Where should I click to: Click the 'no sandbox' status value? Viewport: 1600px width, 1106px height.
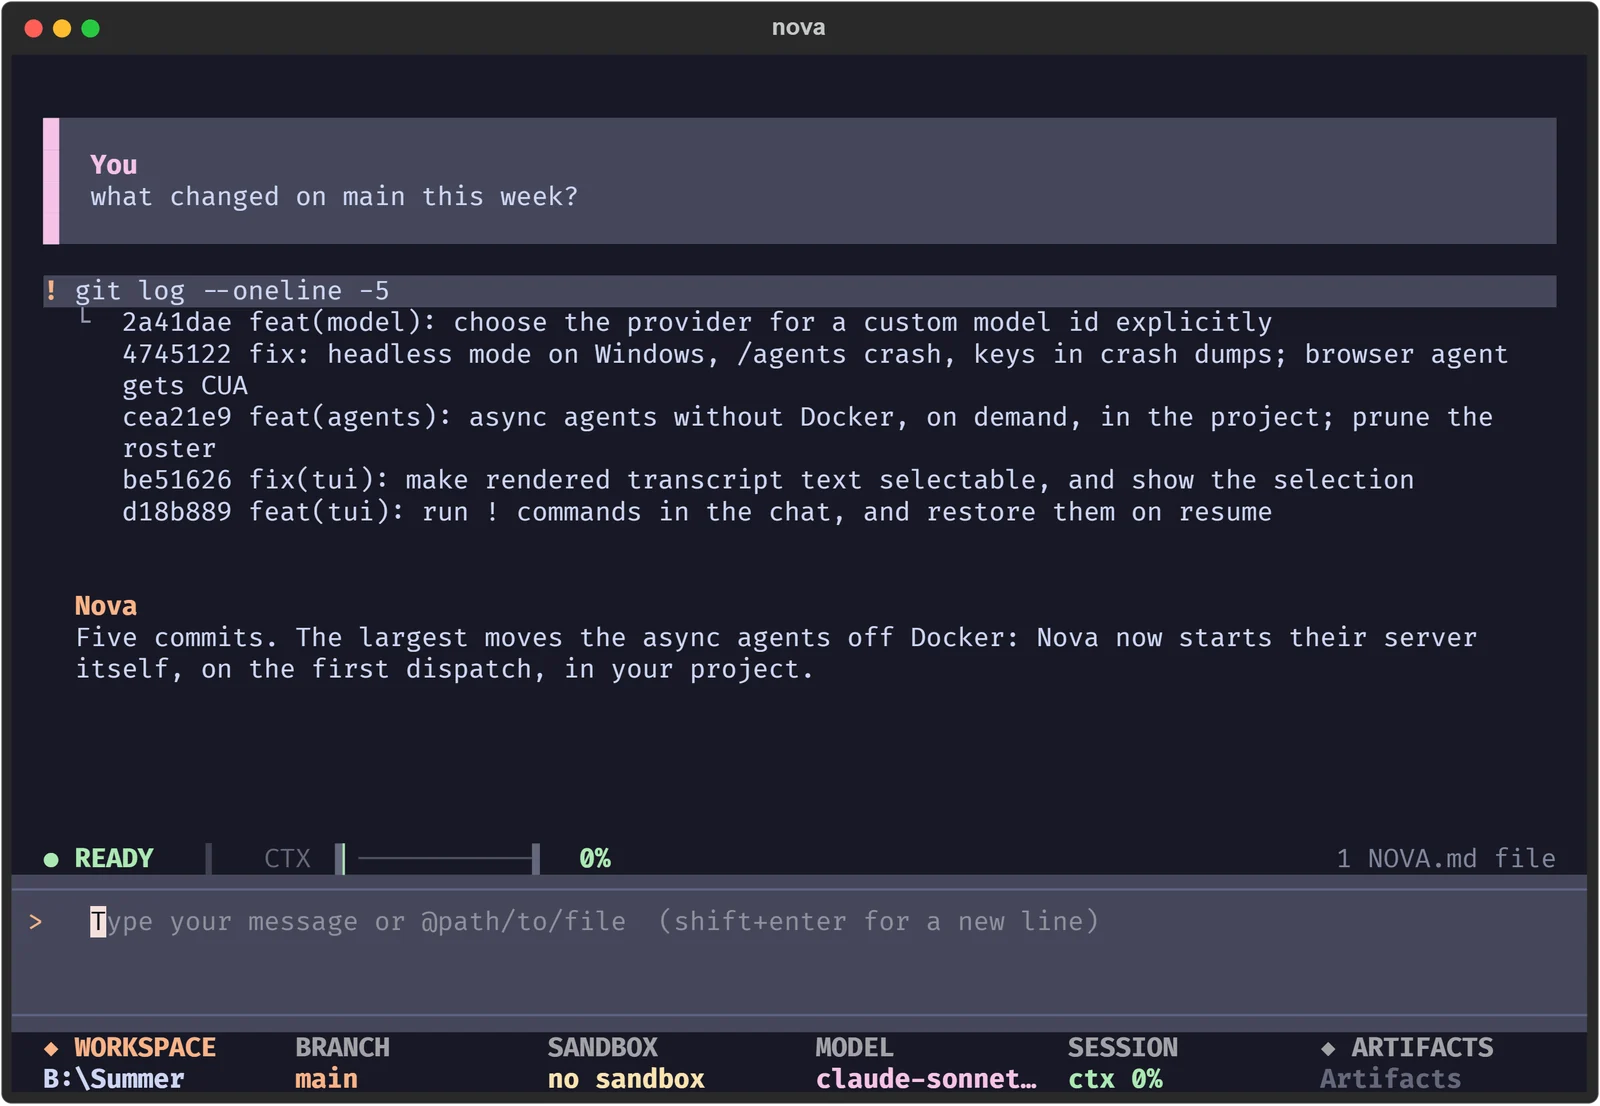tap(626, 1079)
